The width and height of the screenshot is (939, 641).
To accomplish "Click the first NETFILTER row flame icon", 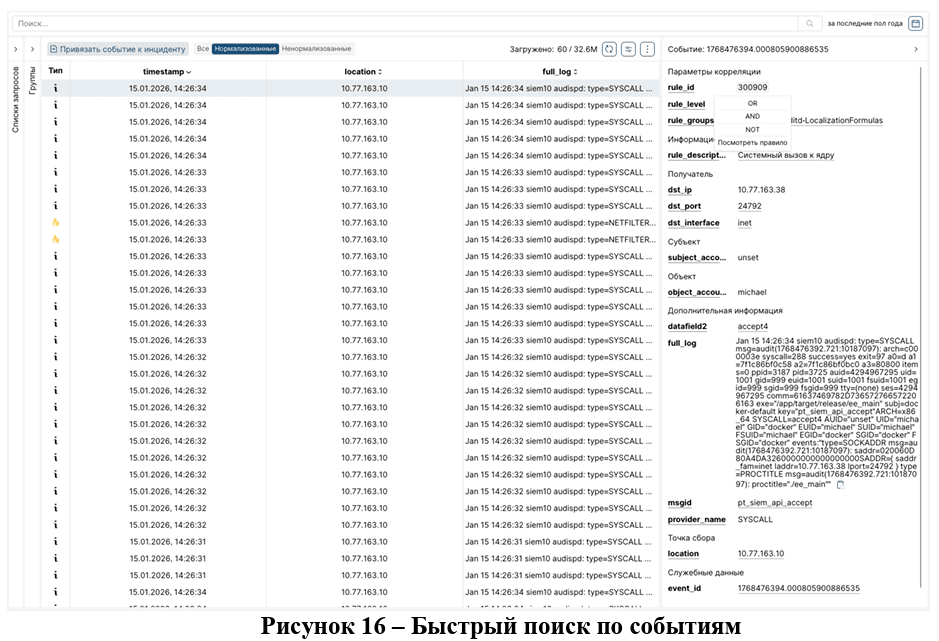I will tap(56, 223).
